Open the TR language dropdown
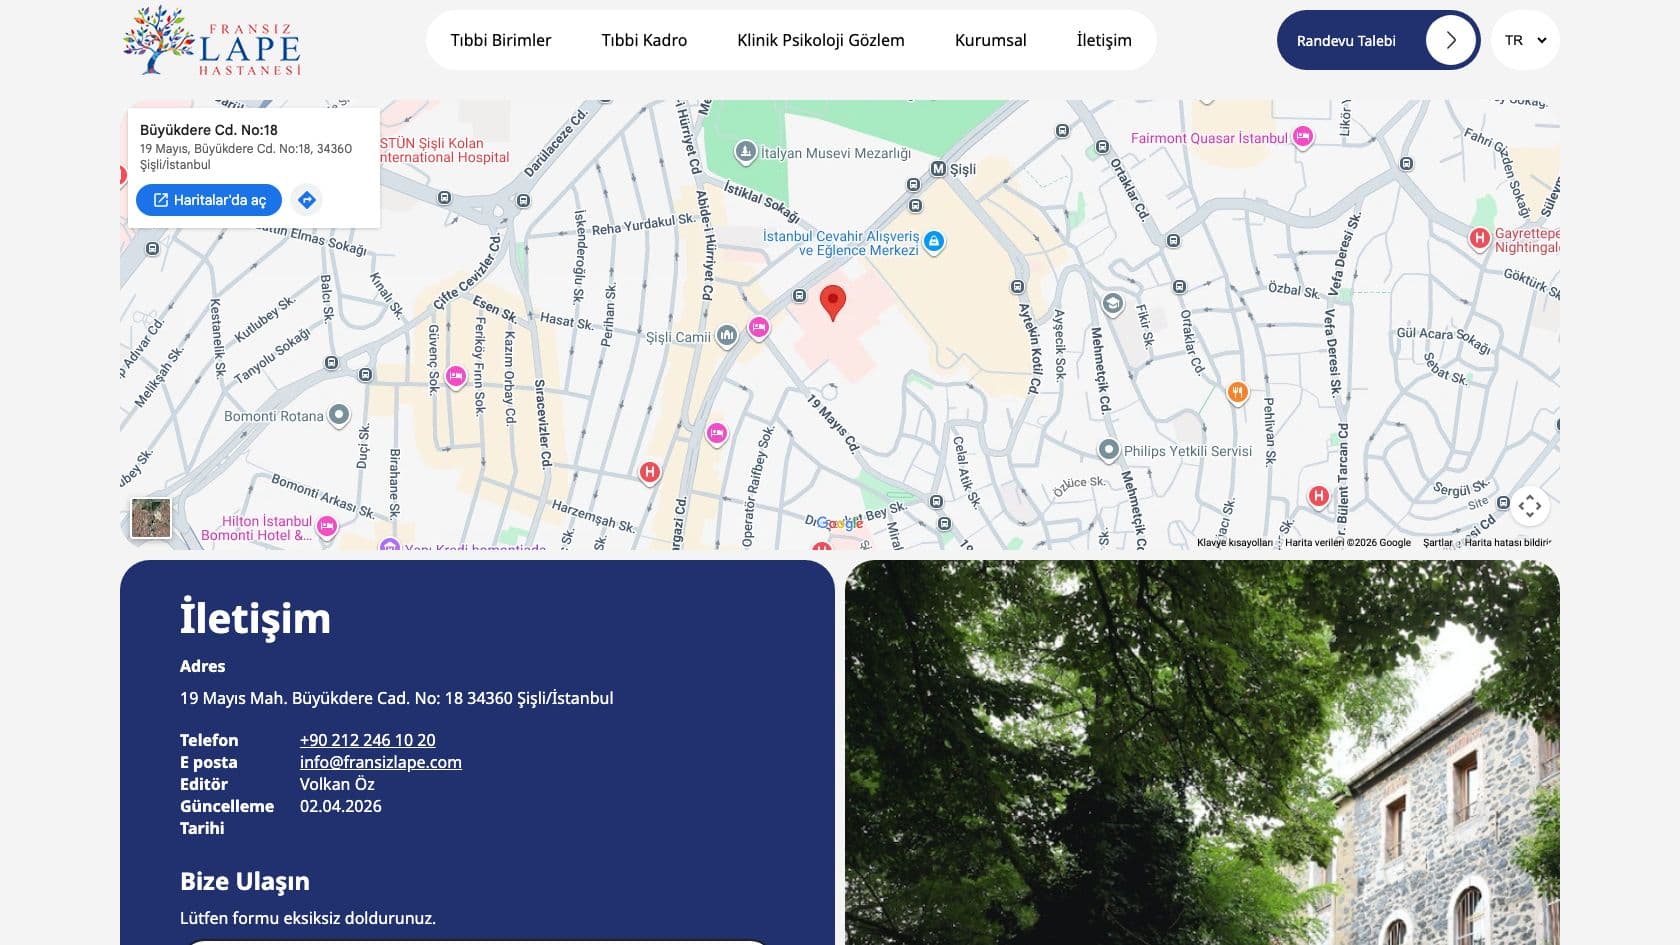This screenshot has width=1680, height=945. pos(1525,40)
